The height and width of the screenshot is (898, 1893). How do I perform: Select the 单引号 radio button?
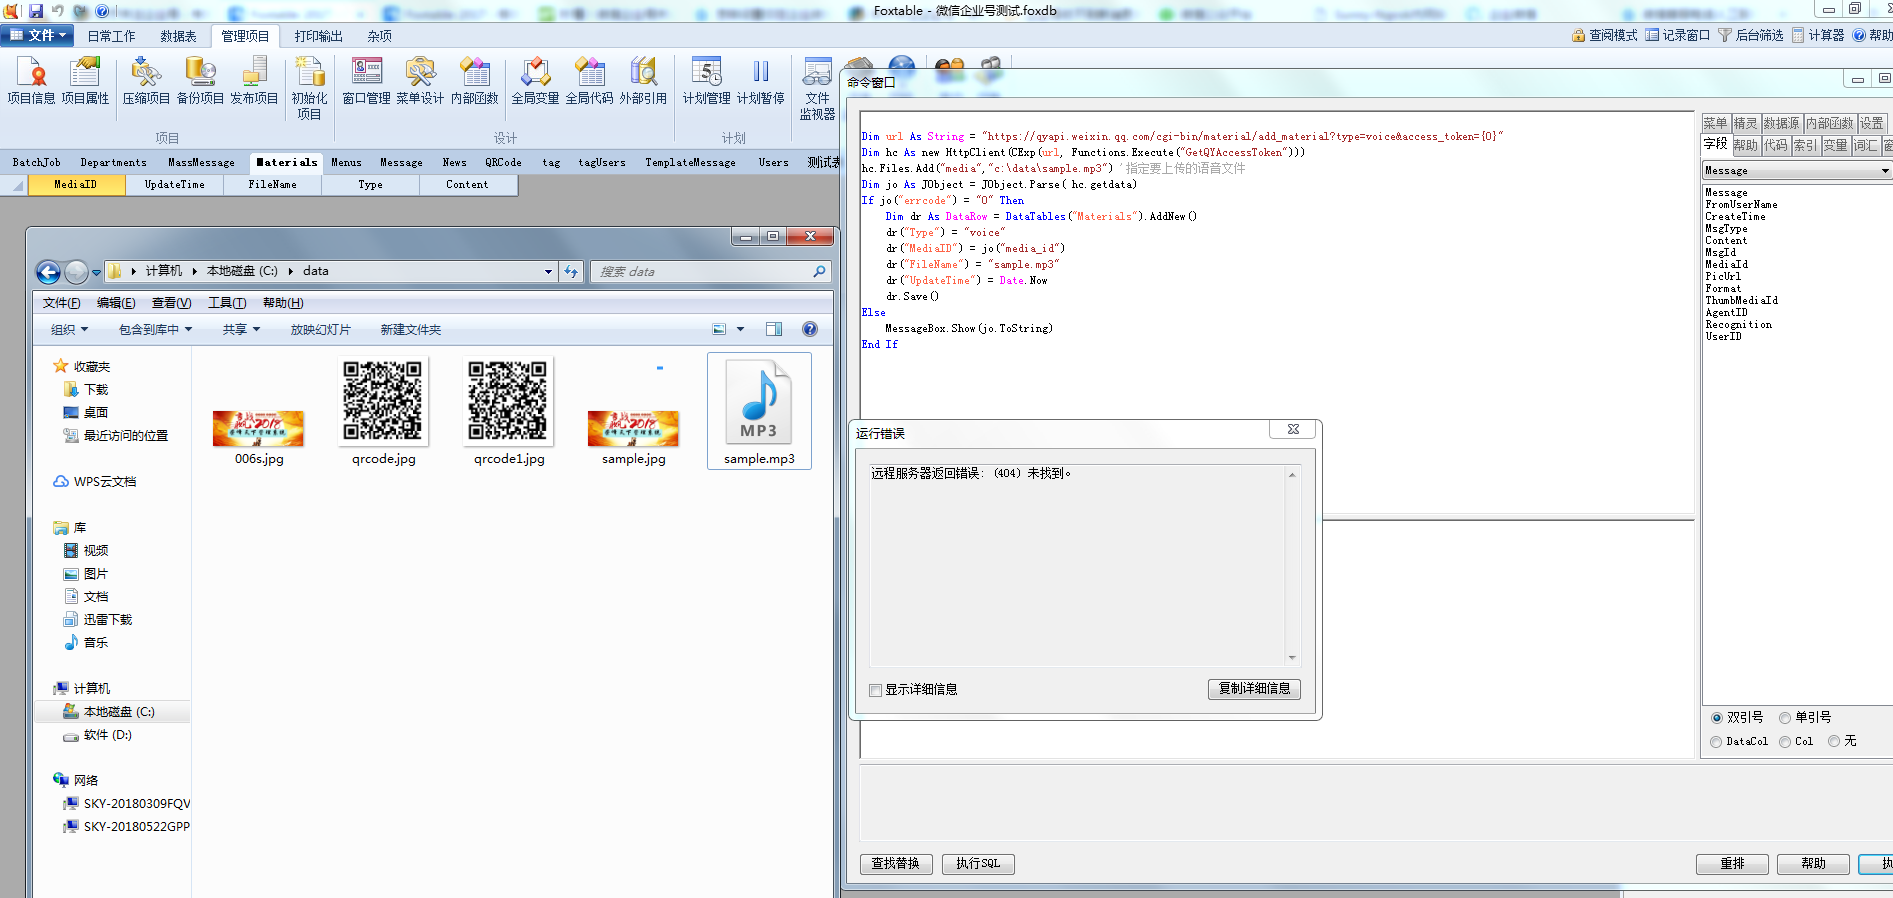point(1785,718)
